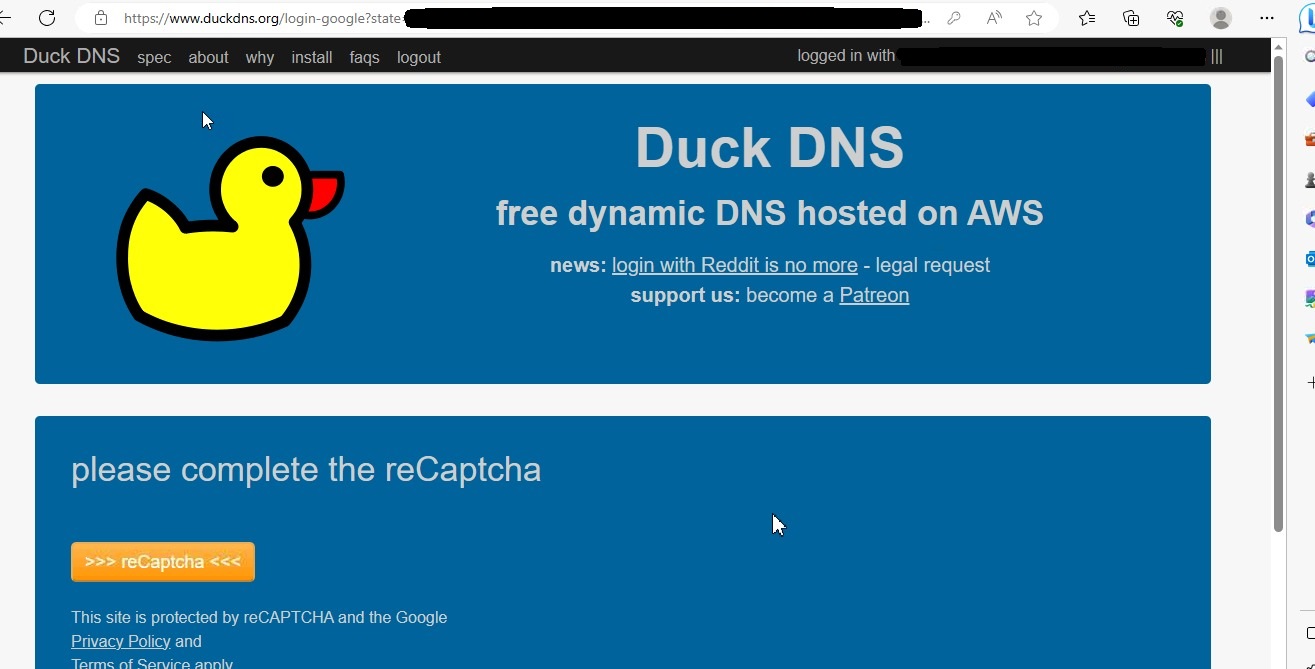Select the Read aloud icon
1315x669 pixels.
(993, 18)
